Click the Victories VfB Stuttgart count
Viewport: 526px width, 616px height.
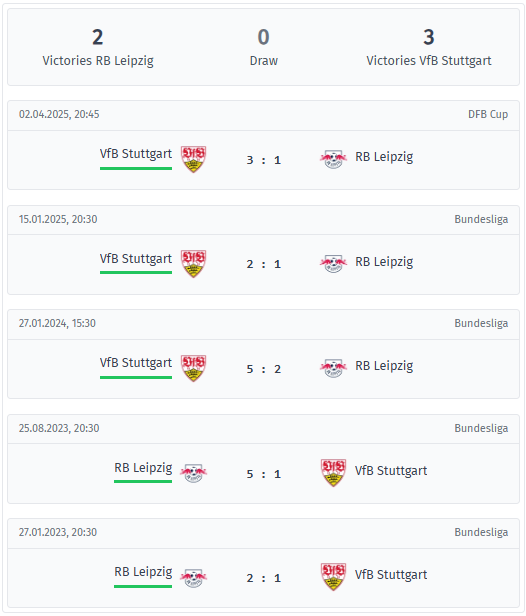click(x=429, y=37)
